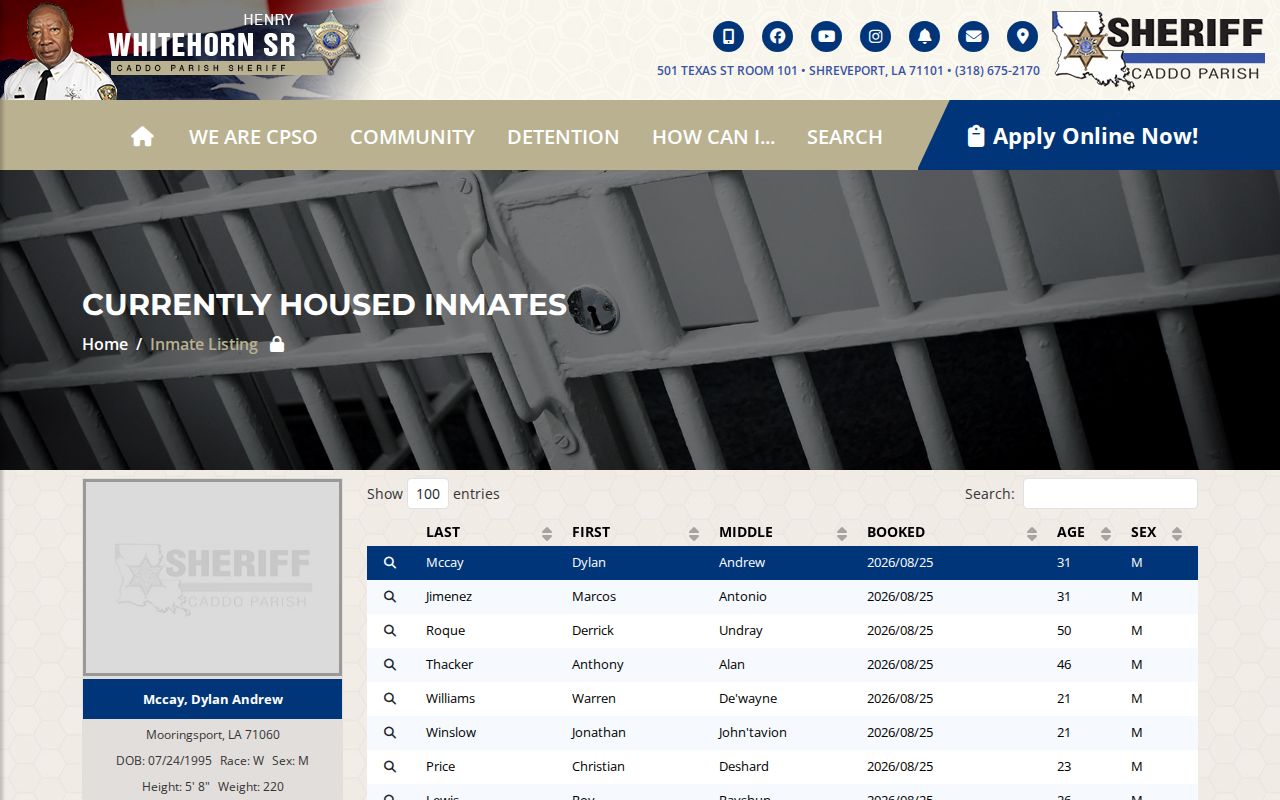Viewport: 1280px width, 800px height.
Task: Open the SEARCH menu item
Action: pyautogui.click(x=845, y=137)
